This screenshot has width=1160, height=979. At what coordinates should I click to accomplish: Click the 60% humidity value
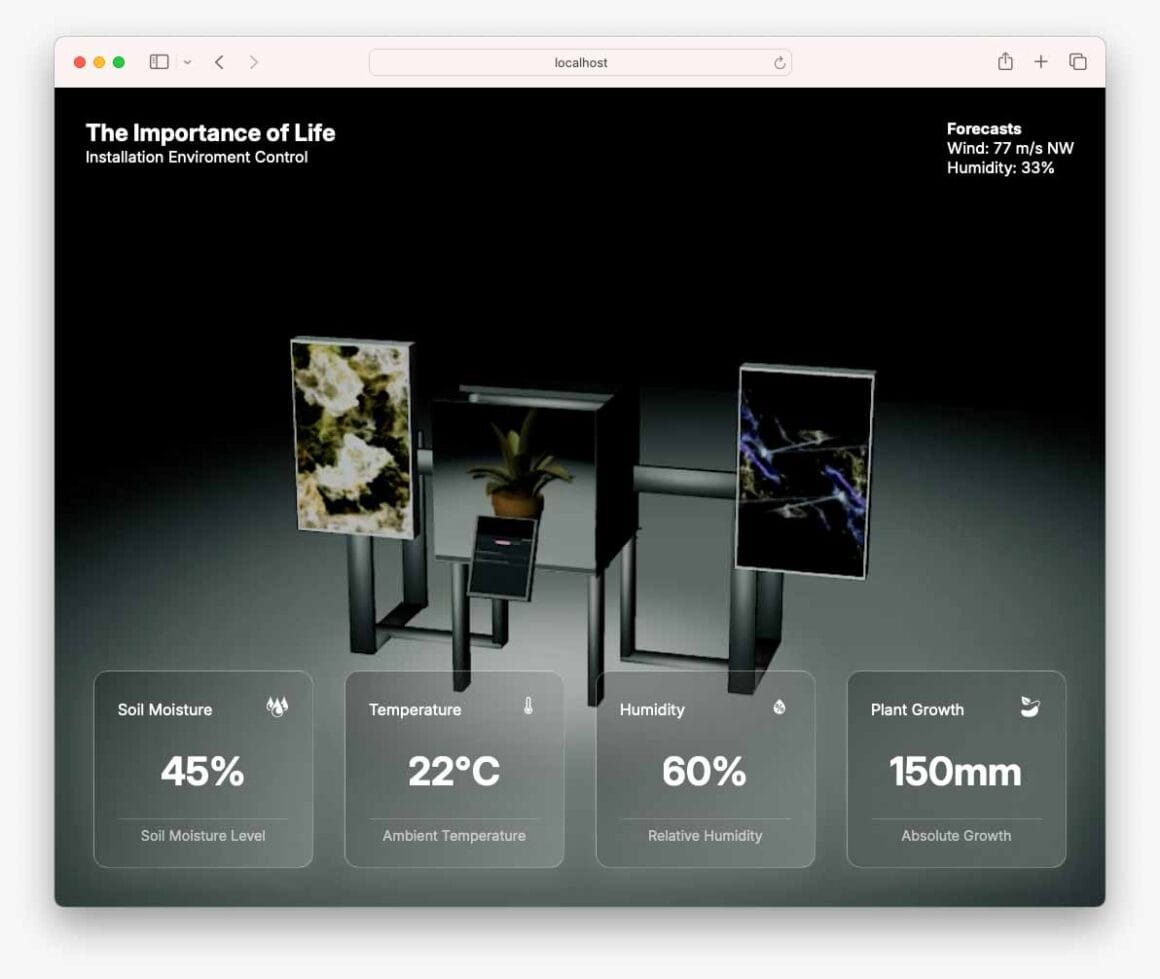pyautogui.click(x=704, y=772)
